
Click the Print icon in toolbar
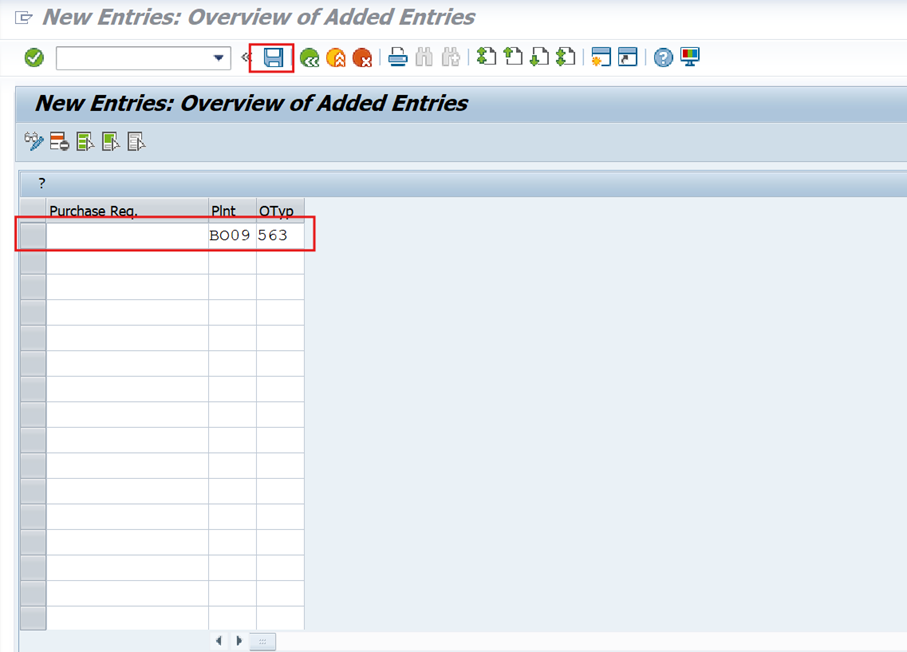click(398, 57)
